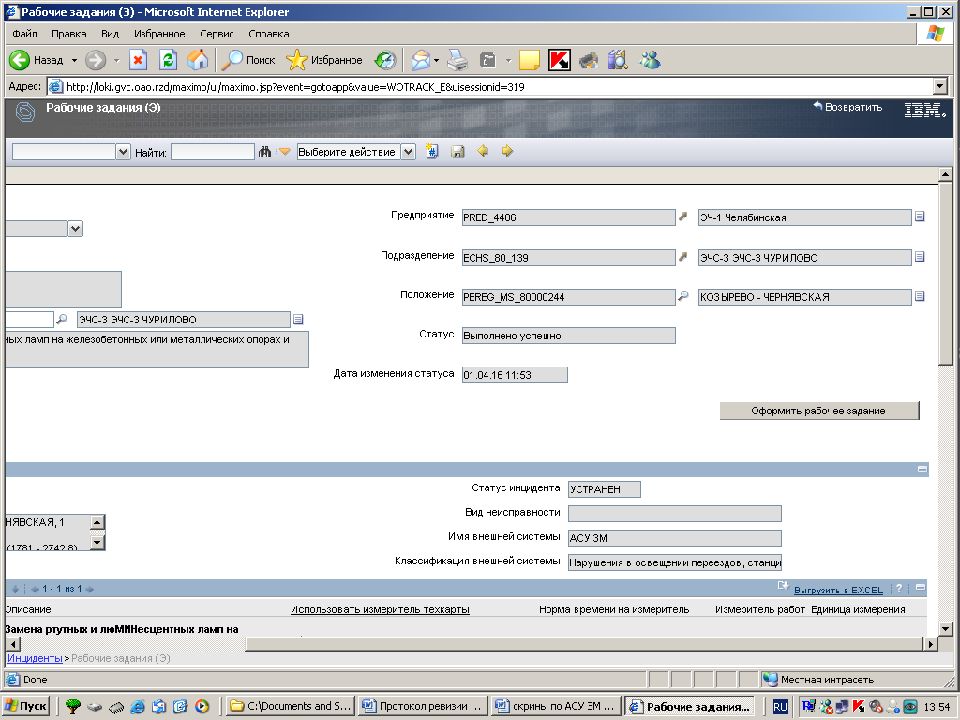Screen dimensions: 960x720
Task: Open the query dropdown left of Найти
Action: pyautogui.click(x=123, y=152)
